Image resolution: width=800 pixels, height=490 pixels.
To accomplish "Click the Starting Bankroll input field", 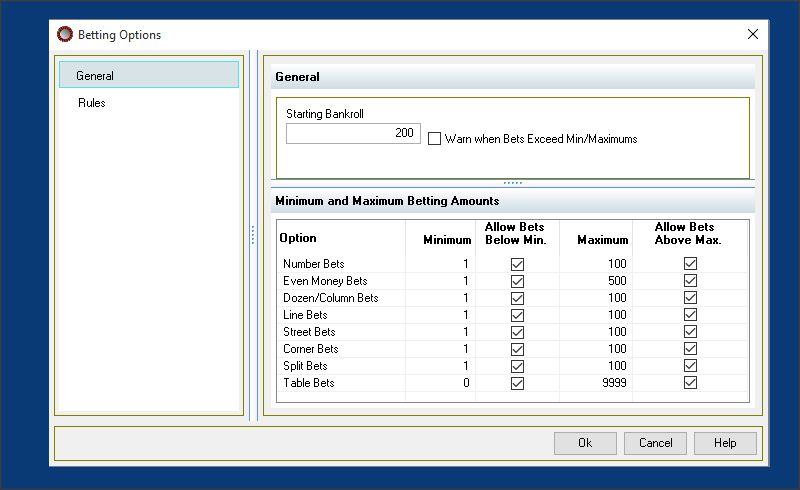I will click(x=353, y=133).
